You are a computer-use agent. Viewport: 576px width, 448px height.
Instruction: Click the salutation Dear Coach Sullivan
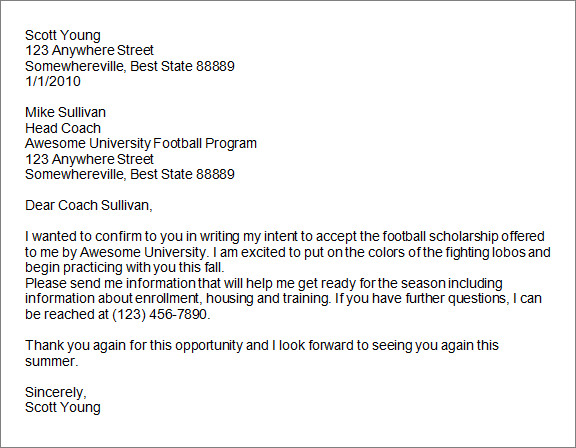89,205
